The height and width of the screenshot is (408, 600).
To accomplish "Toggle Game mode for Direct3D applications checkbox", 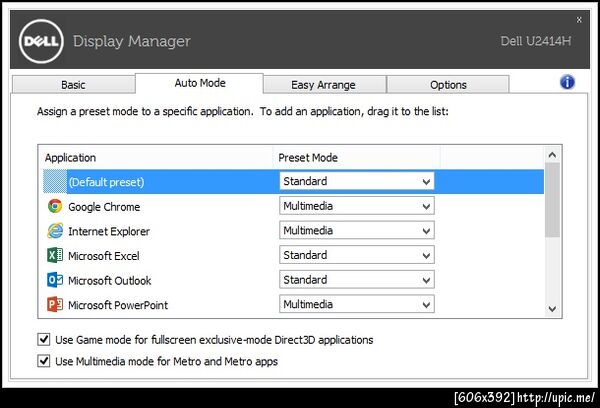I will coord(44,339).
